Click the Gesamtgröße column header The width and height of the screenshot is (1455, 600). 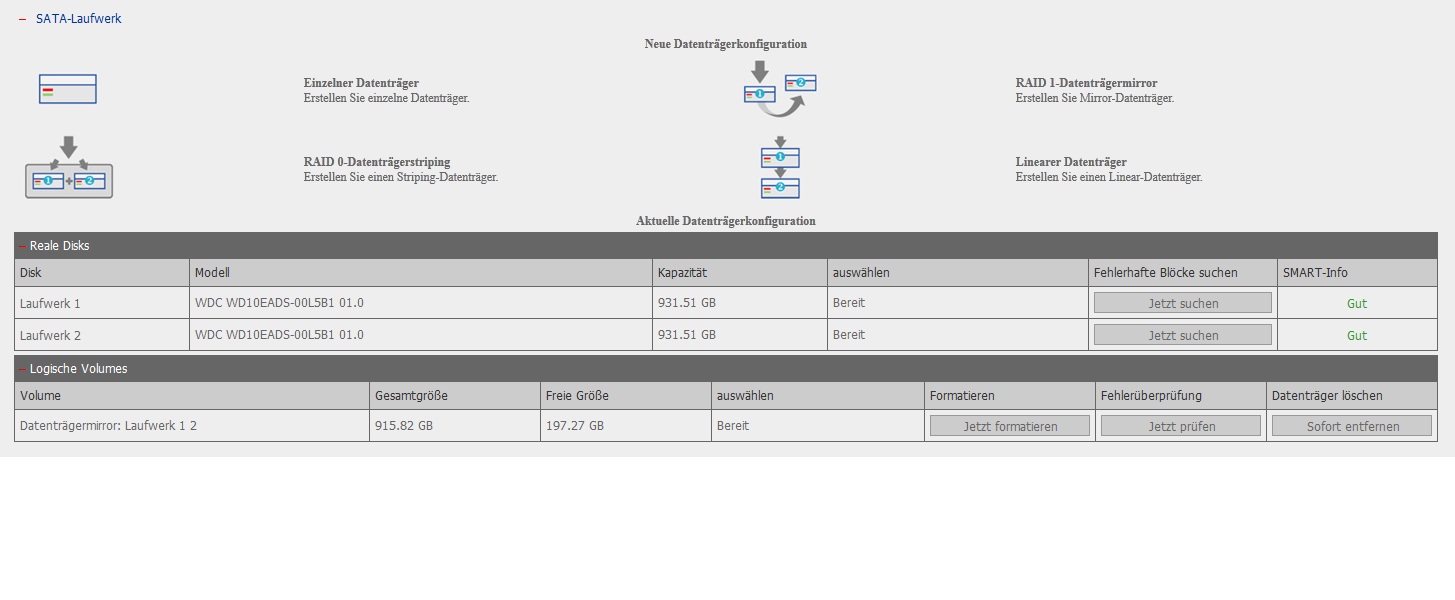[455, 396]
